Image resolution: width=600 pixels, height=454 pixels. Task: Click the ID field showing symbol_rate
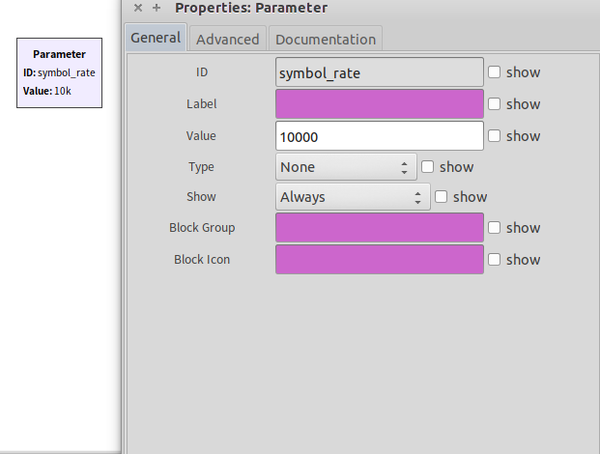click(380, 73)
